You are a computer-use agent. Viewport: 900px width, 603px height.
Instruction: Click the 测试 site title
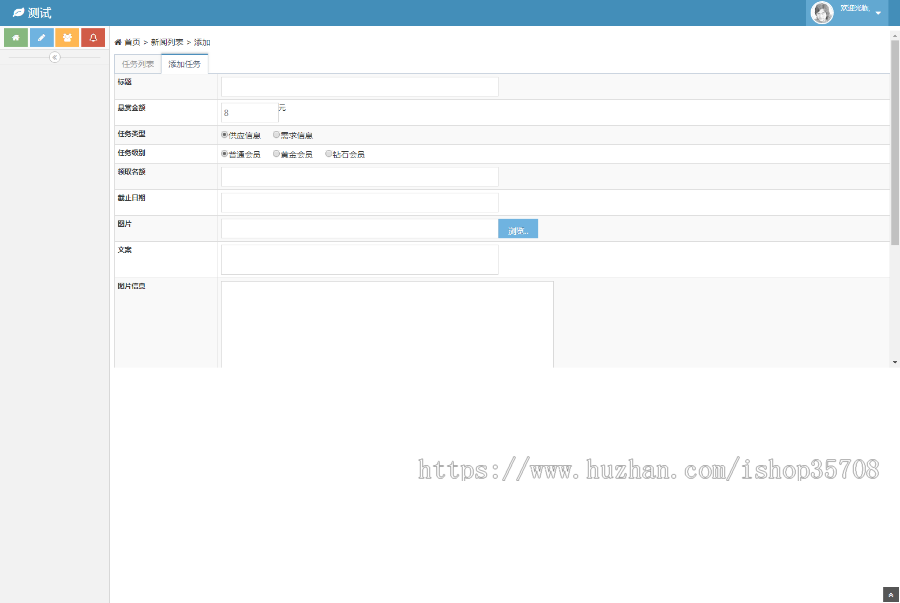pos(40,13)
